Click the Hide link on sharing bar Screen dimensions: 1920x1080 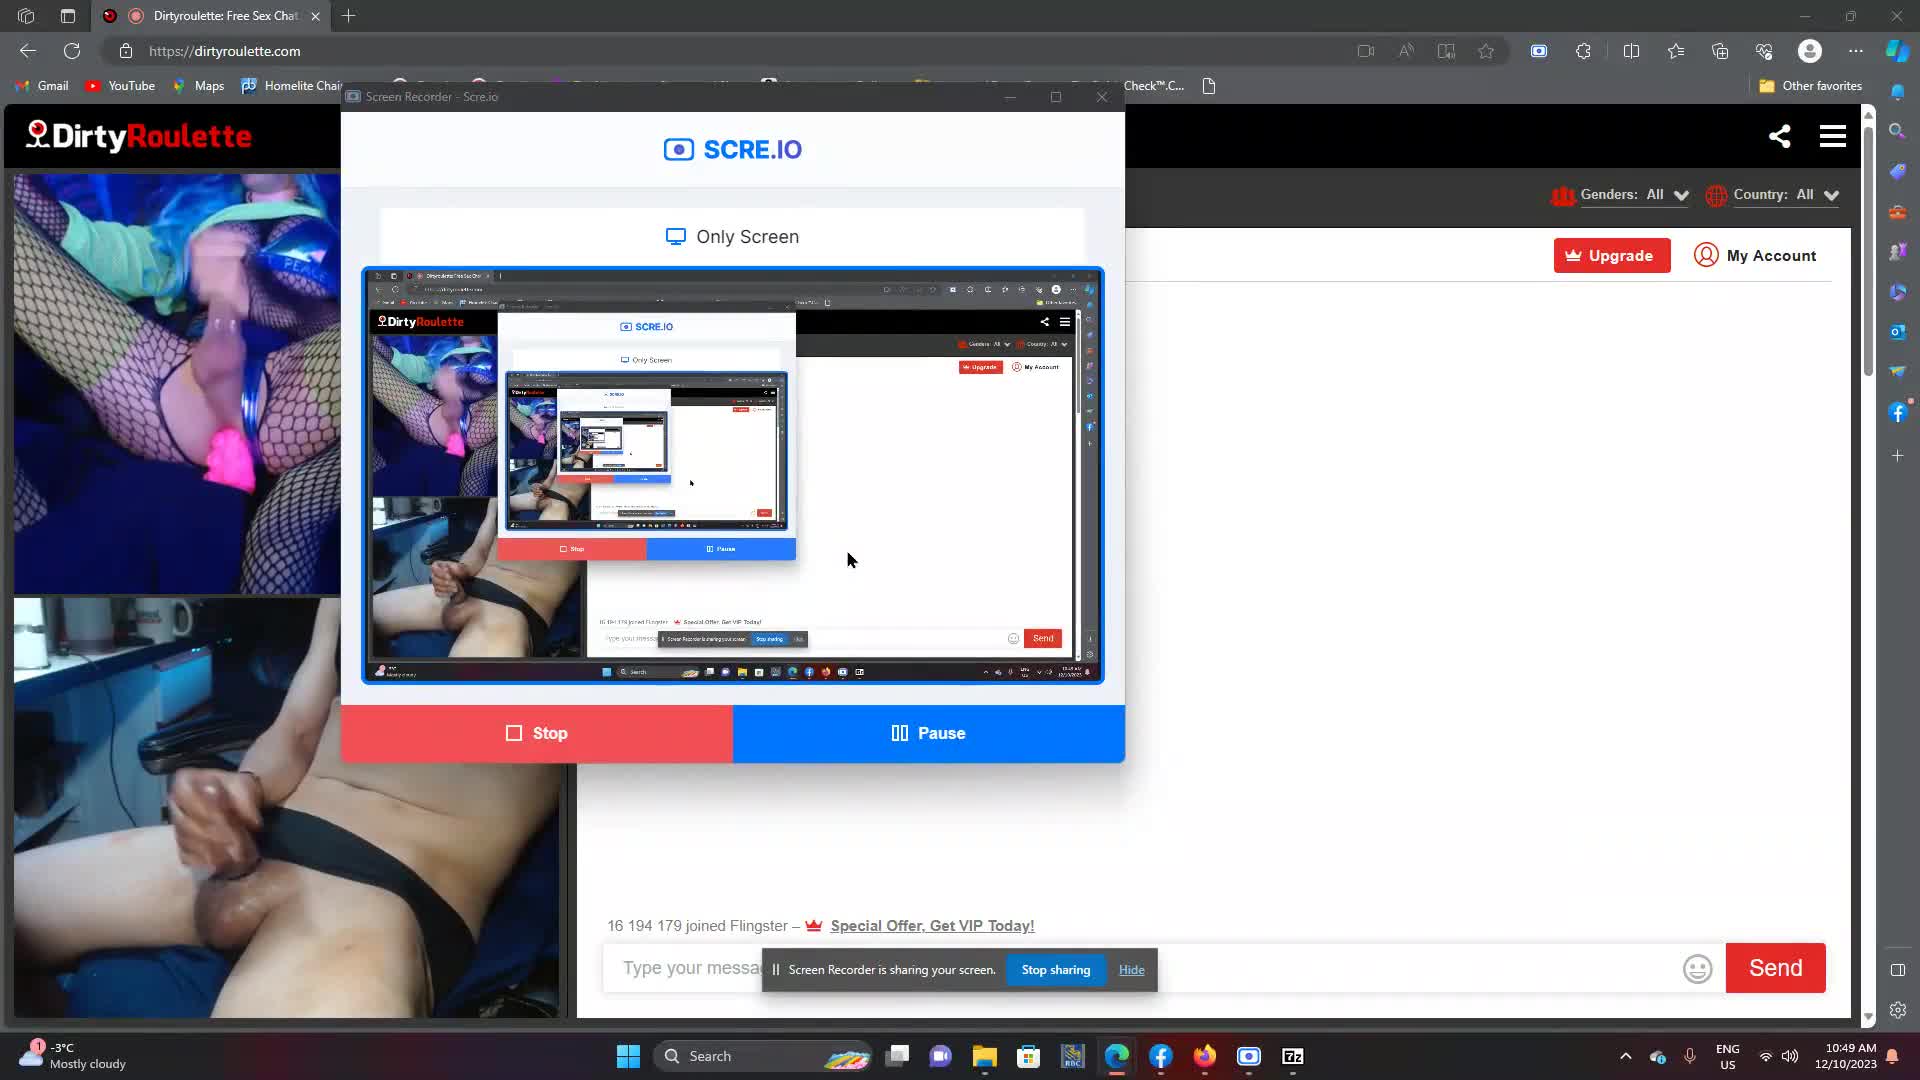[x=1131, y=969]
